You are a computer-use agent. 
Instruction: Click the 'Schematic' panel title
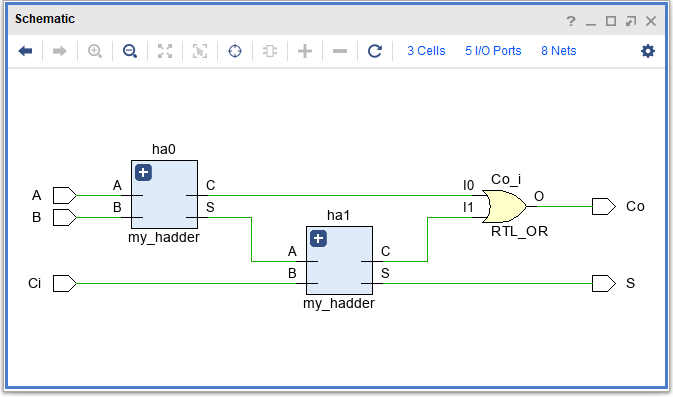tap(45, 19)
